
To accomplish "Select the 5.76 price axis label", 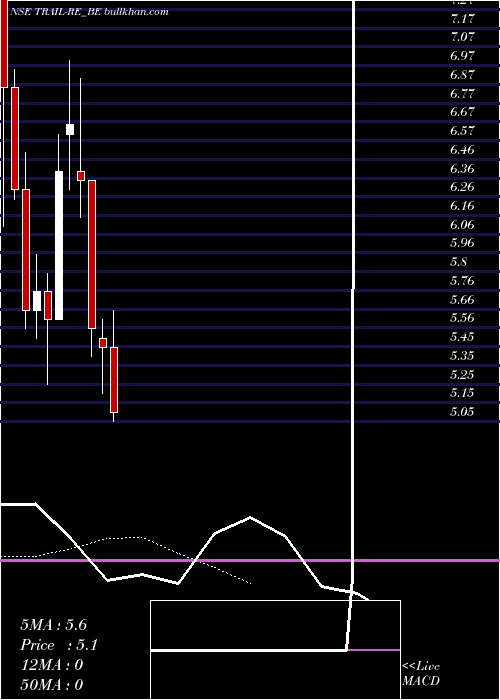I will (463, 280).
